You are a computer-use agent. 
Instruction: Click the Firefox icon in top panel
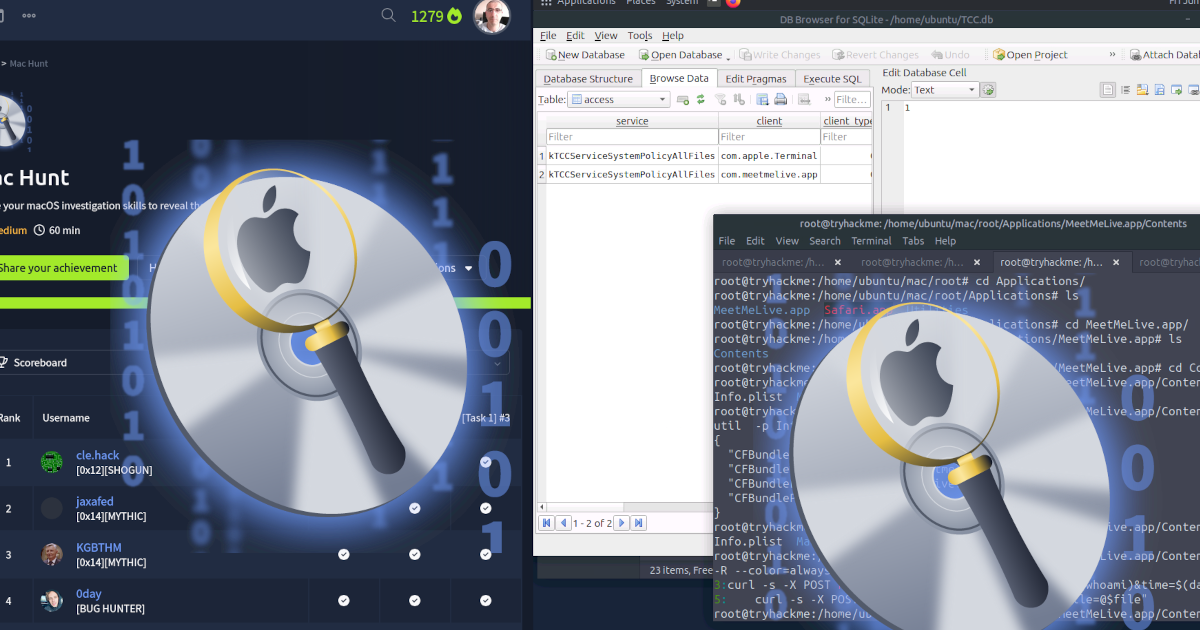coord(733,3)
